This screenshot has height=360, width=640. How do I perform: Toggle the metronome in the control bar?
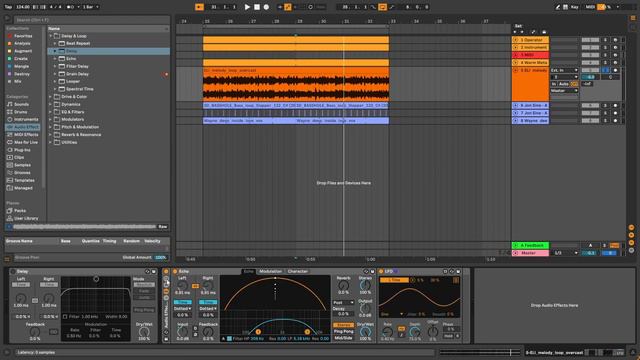click(70, 7)
